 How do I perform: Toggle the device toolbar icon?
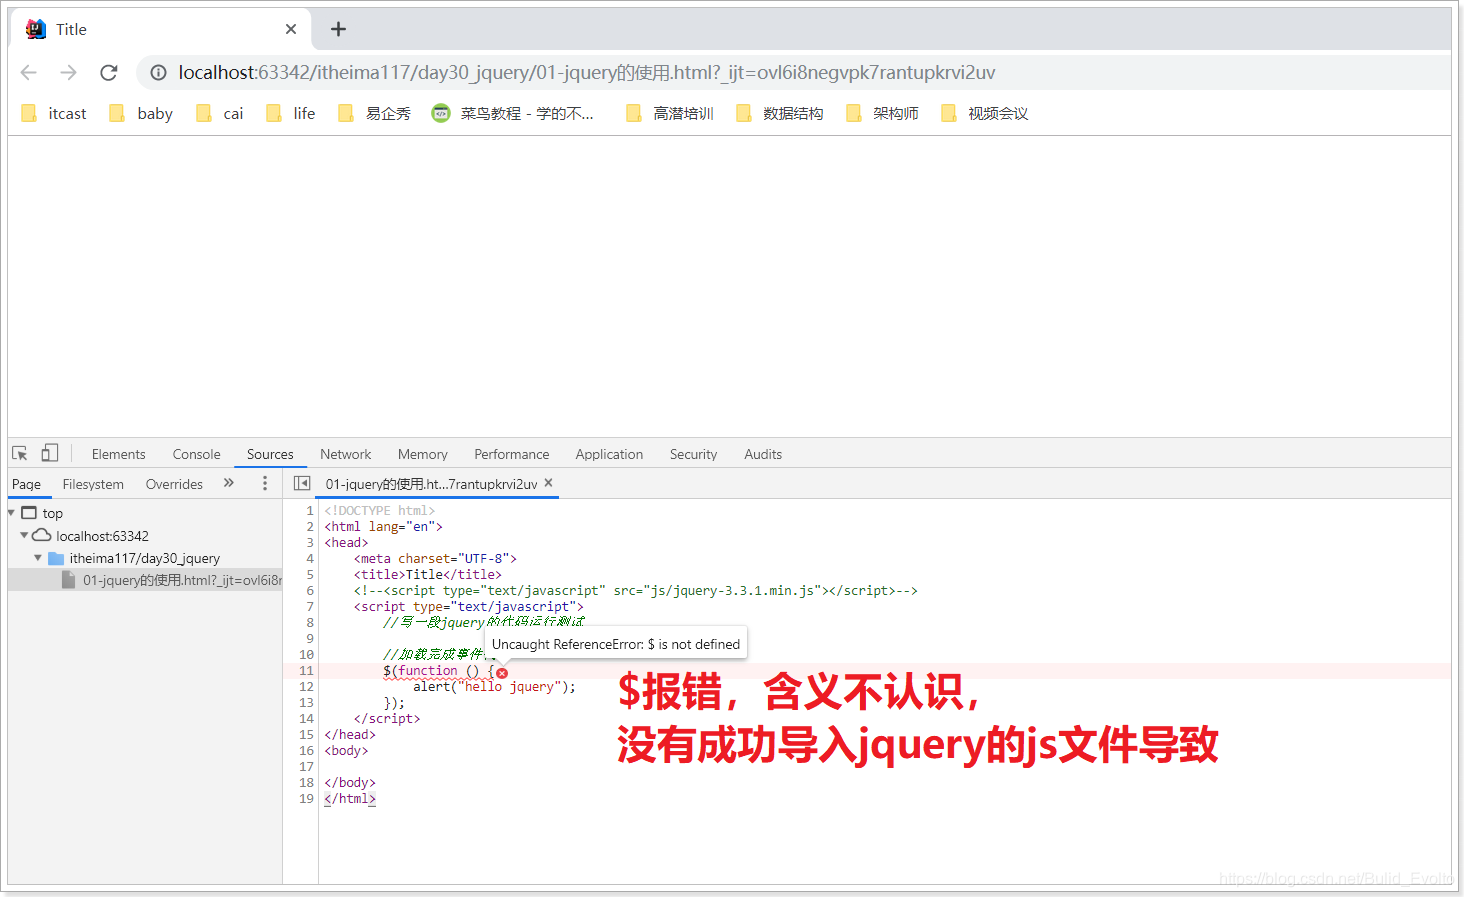[x=49, y=453]
